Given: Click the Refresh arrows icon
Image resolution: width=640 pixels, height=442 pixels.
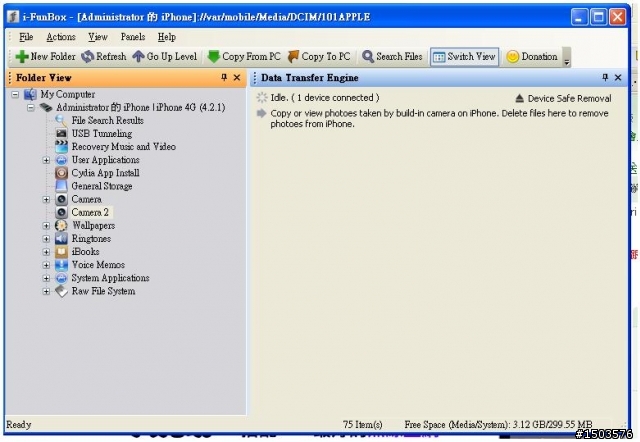Looking at the screenshot, I should 87,57.
